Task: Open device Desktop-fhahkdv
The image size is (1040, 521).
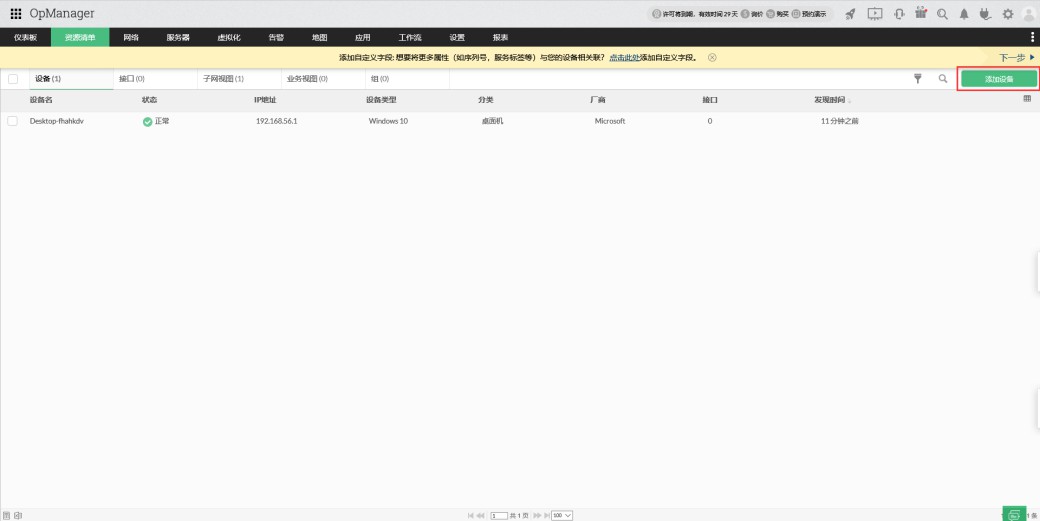Action: [x=56, y=121]
